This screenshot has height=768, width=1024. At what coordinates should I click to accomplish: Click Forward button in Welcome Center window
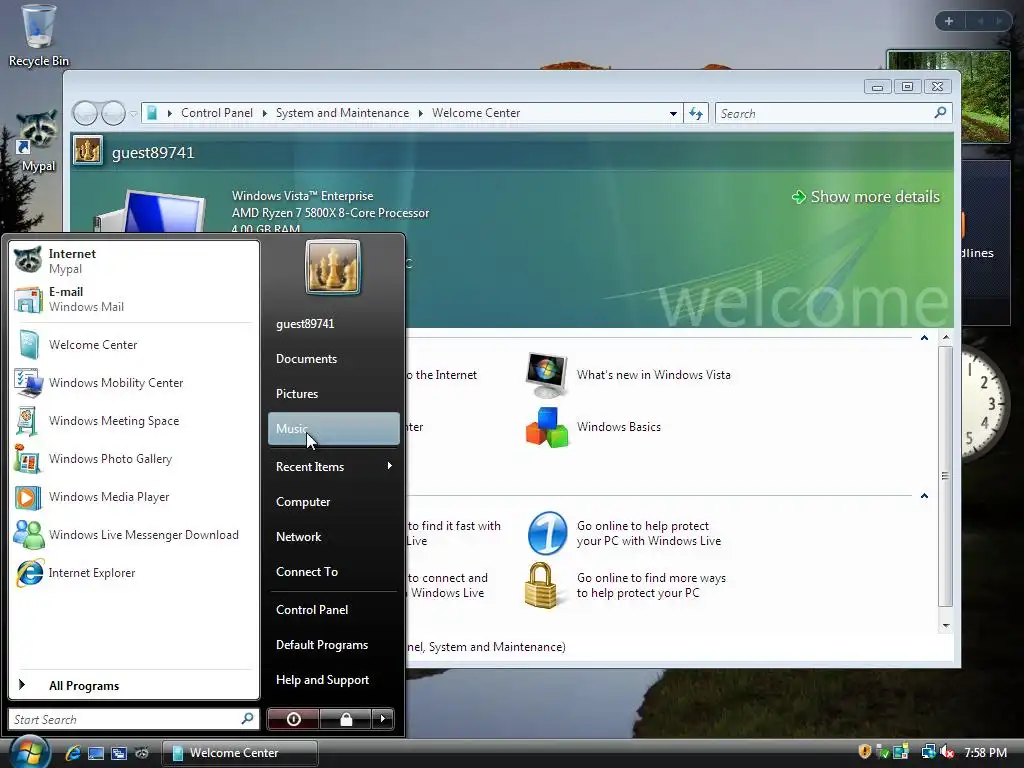pyautogui.click(x=113, y=113)
